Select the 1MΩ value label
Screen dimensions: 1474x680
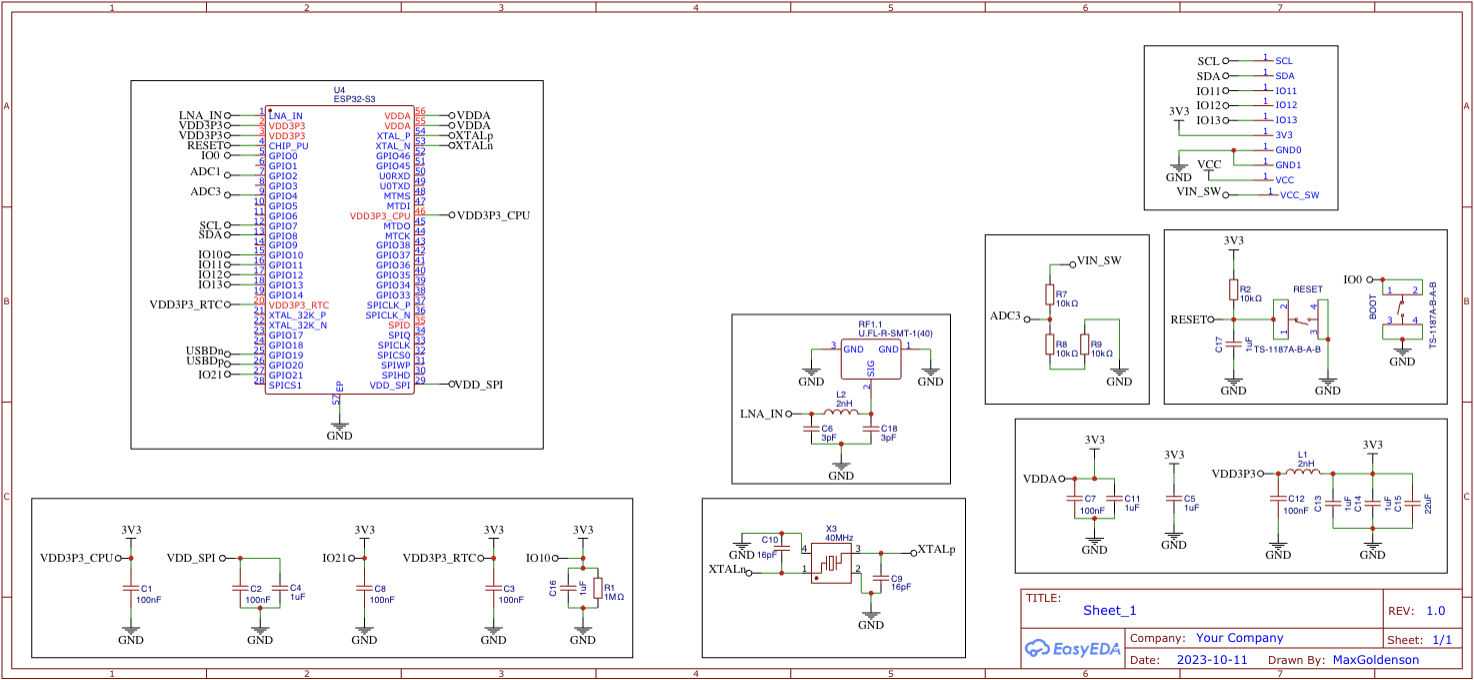coord(613,596)
